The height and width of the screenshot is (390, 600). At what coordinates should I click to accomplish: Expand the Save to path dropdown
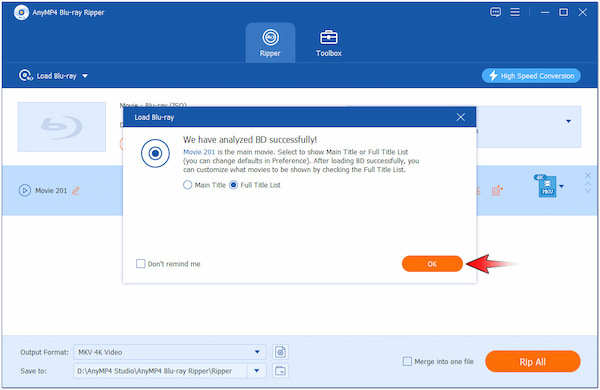tap(257, 370)
